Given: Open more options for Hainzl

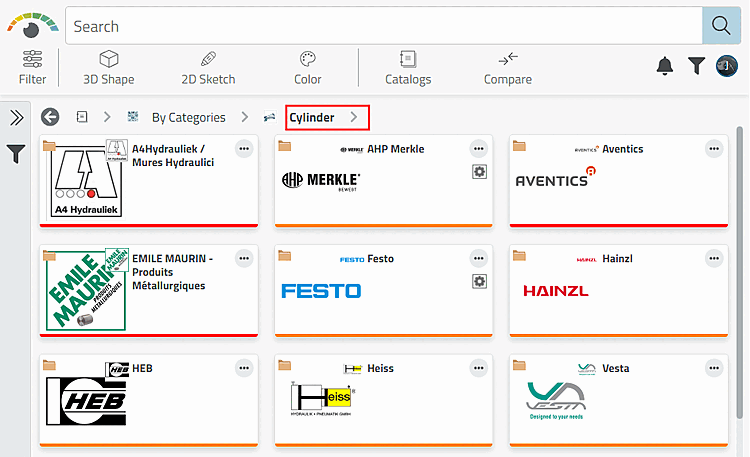Looking at the screenshot, I should click(x=714, y=259).
